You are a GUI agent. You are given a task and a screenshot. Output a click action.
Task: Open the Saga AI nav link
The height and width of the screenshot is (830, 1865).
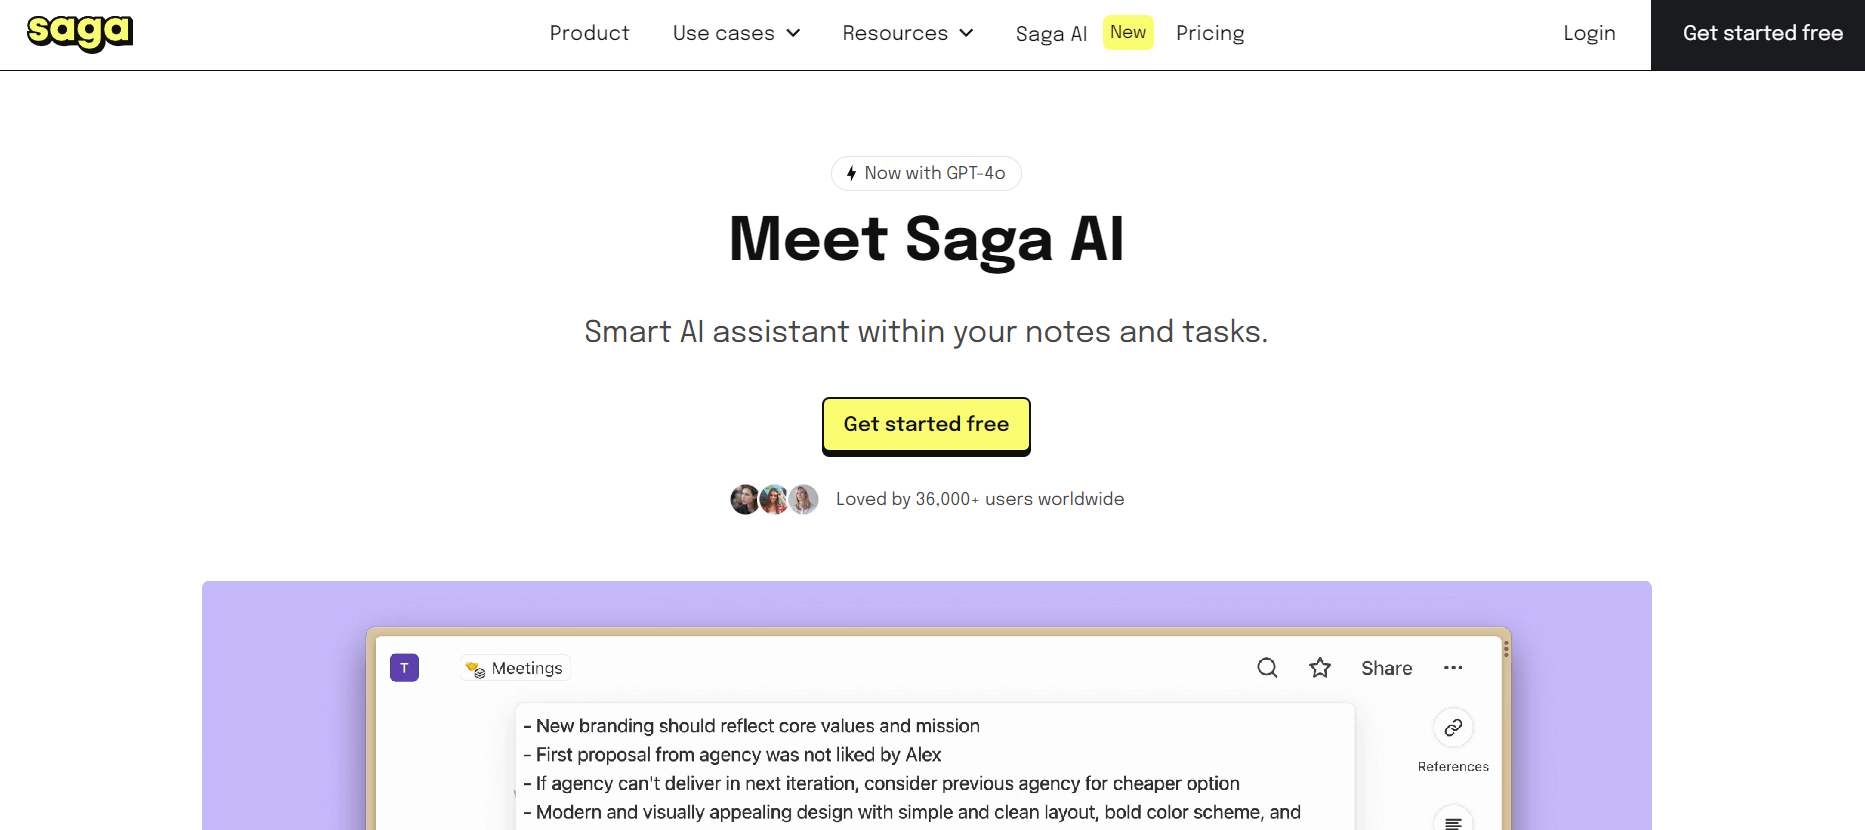point(1051,34)
